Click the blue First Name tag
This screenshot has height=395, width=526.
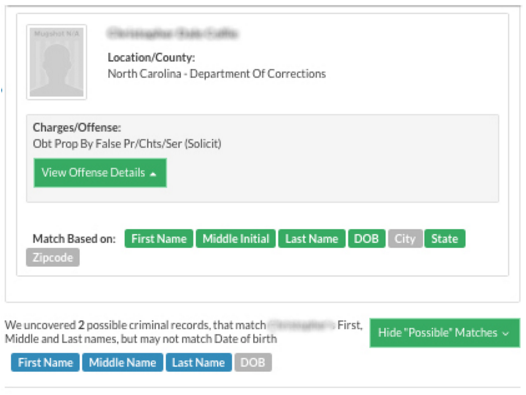coord(45,362)
